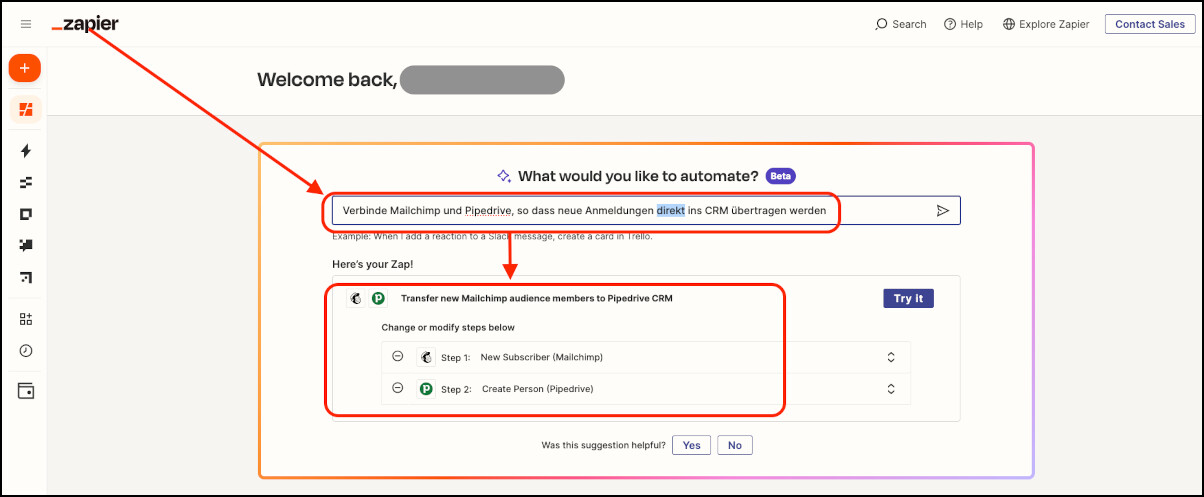Open the Tables icon in sidebar

[x=26, y=182]
